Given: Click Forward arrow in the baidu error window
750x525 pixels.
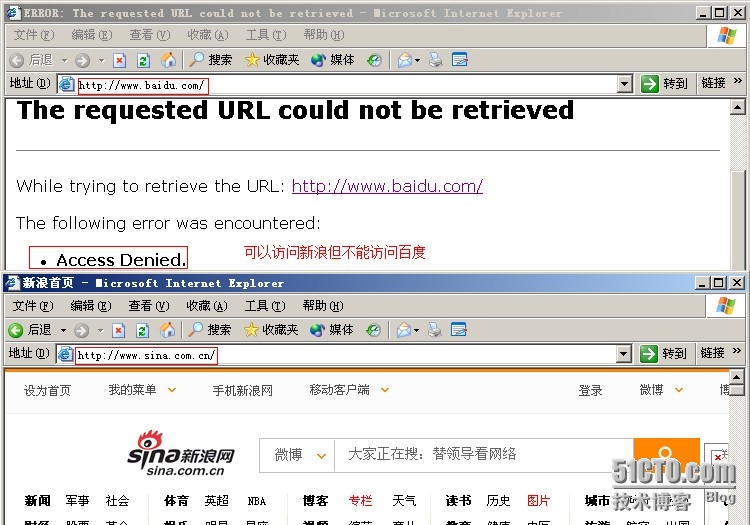Looking at the screenshot, I should (83, 60).
